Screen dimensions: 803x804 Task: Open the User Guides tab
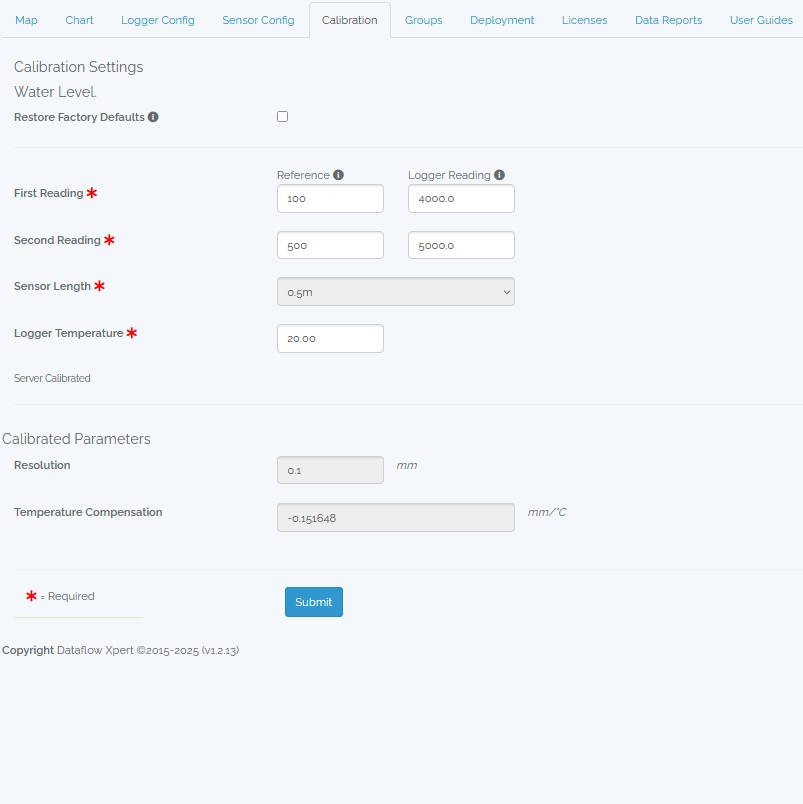click(761, 20)
